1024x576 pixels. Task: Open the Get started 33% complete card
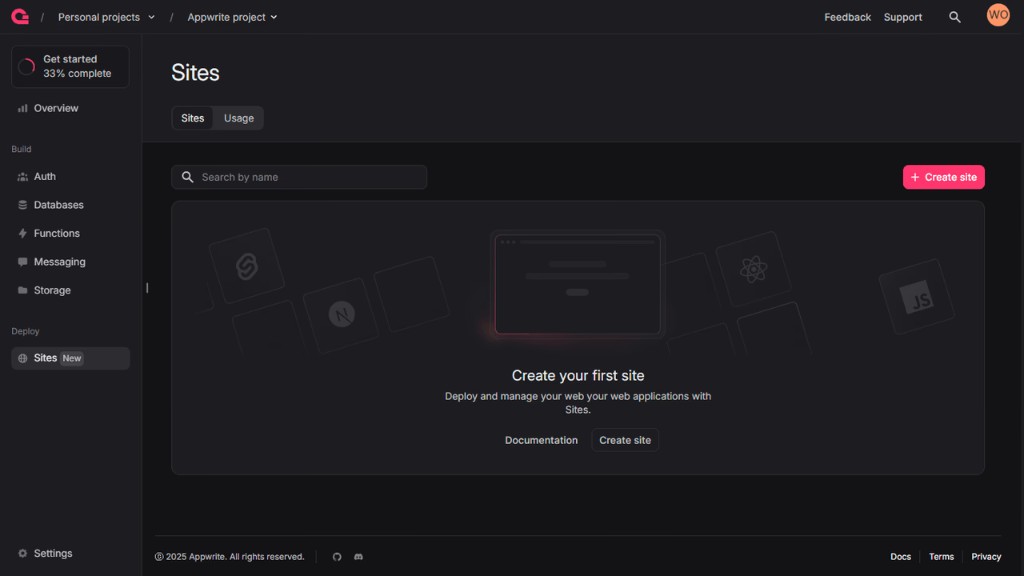71,67
